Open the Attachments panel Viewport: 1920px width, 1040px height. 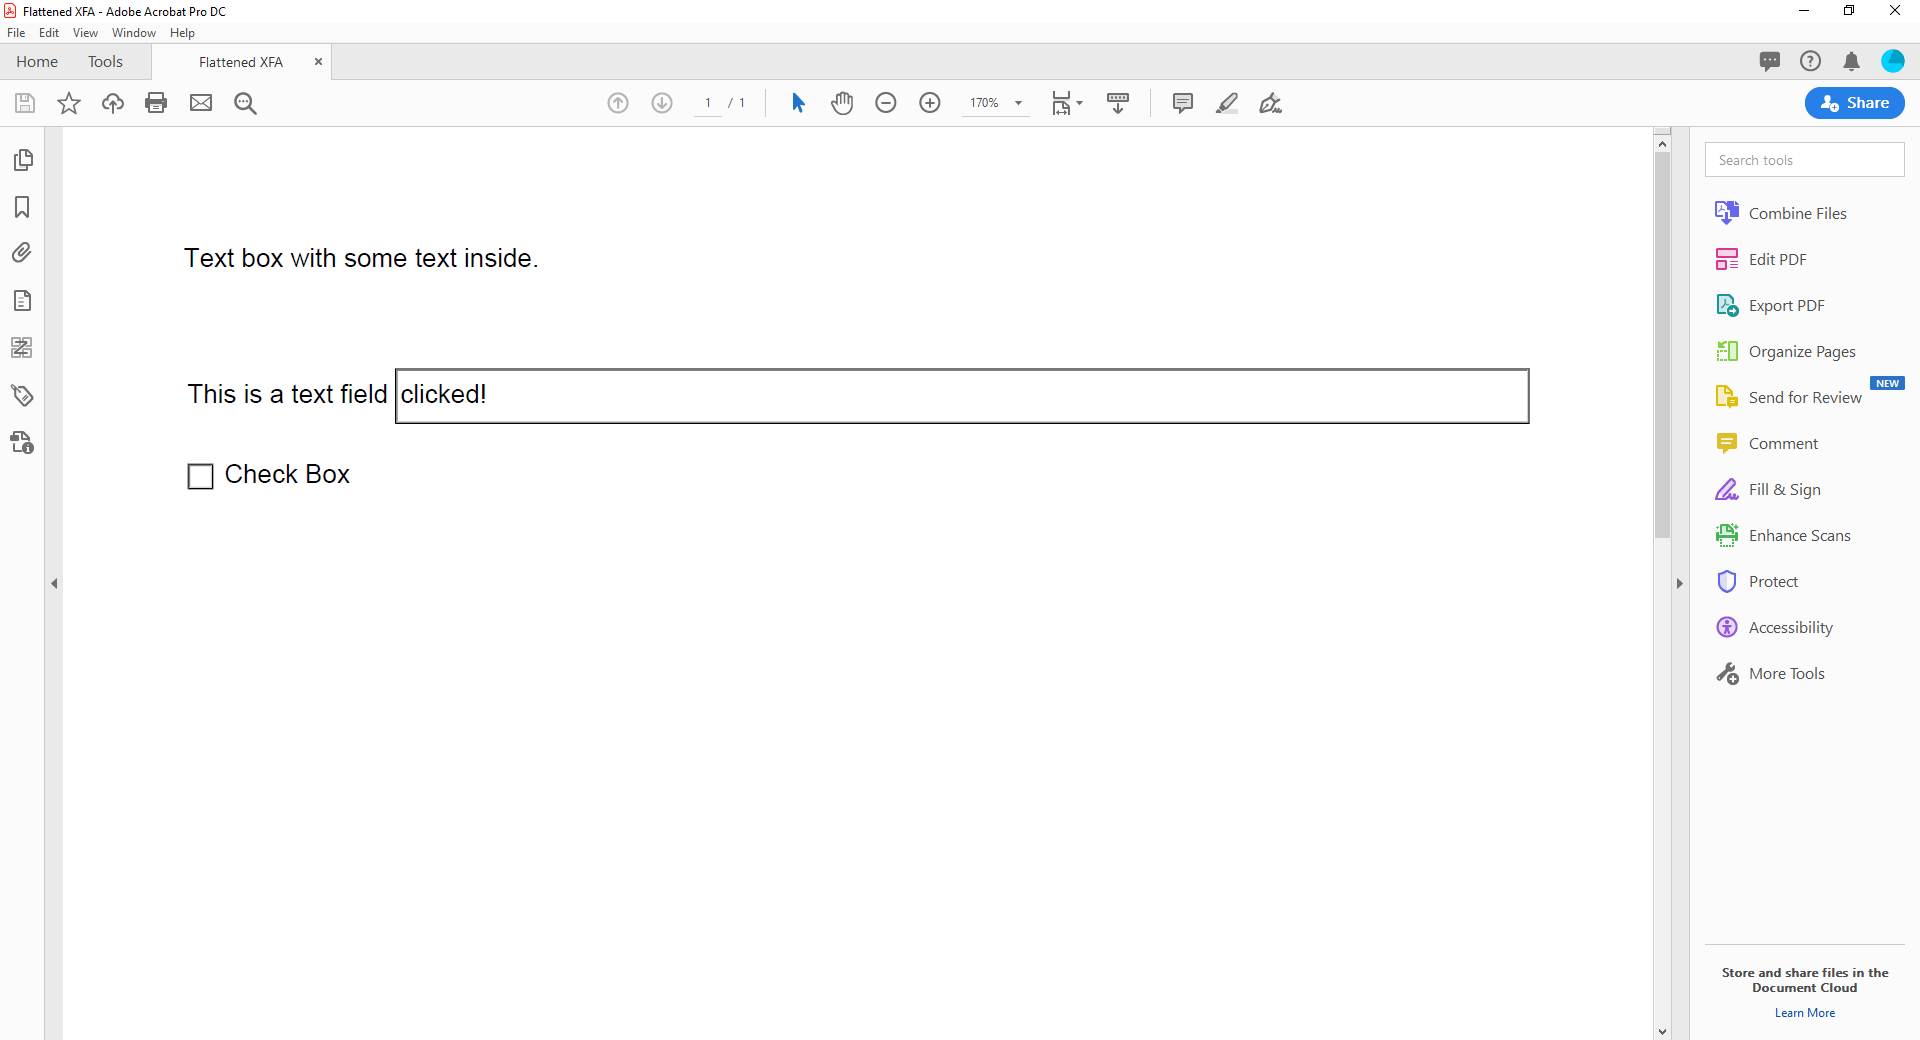(22, 252)
